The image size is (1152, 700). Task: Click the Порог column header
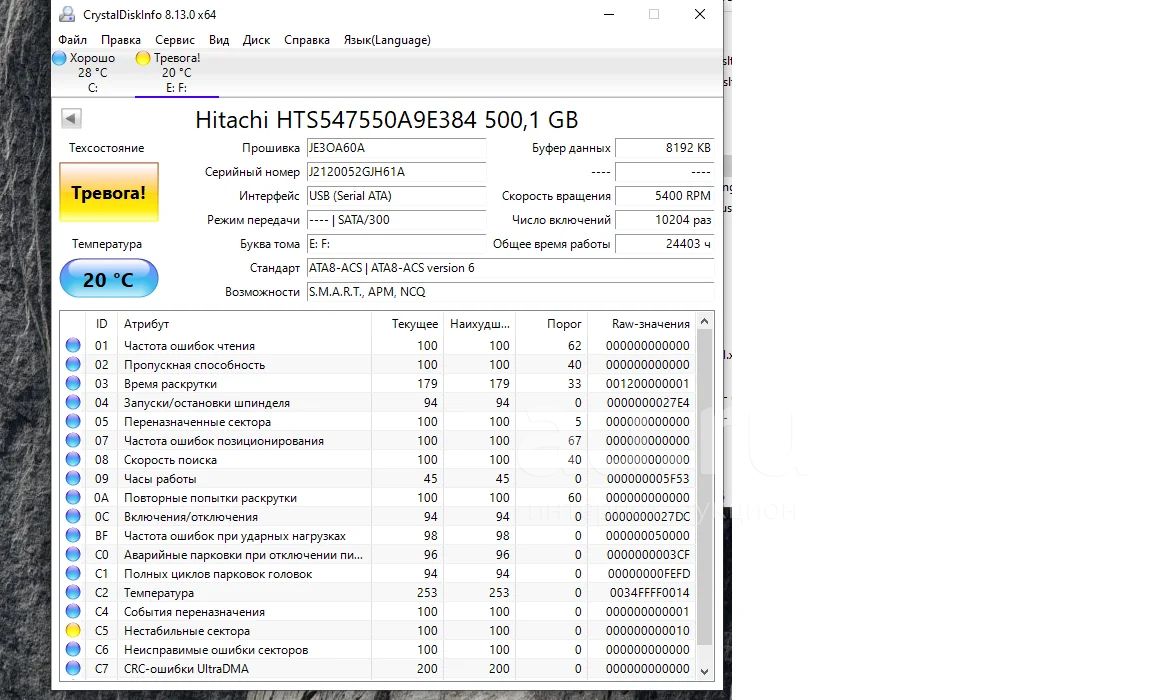click(550, 324)
